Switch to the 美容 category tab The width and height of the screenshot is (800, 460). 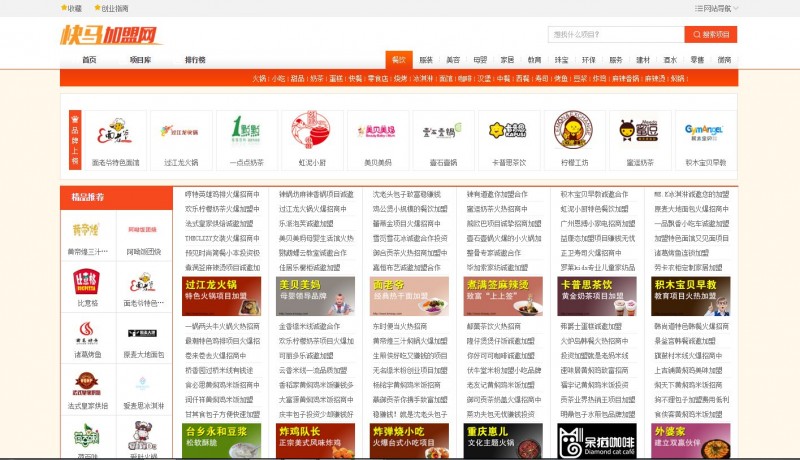coord(453,60)
